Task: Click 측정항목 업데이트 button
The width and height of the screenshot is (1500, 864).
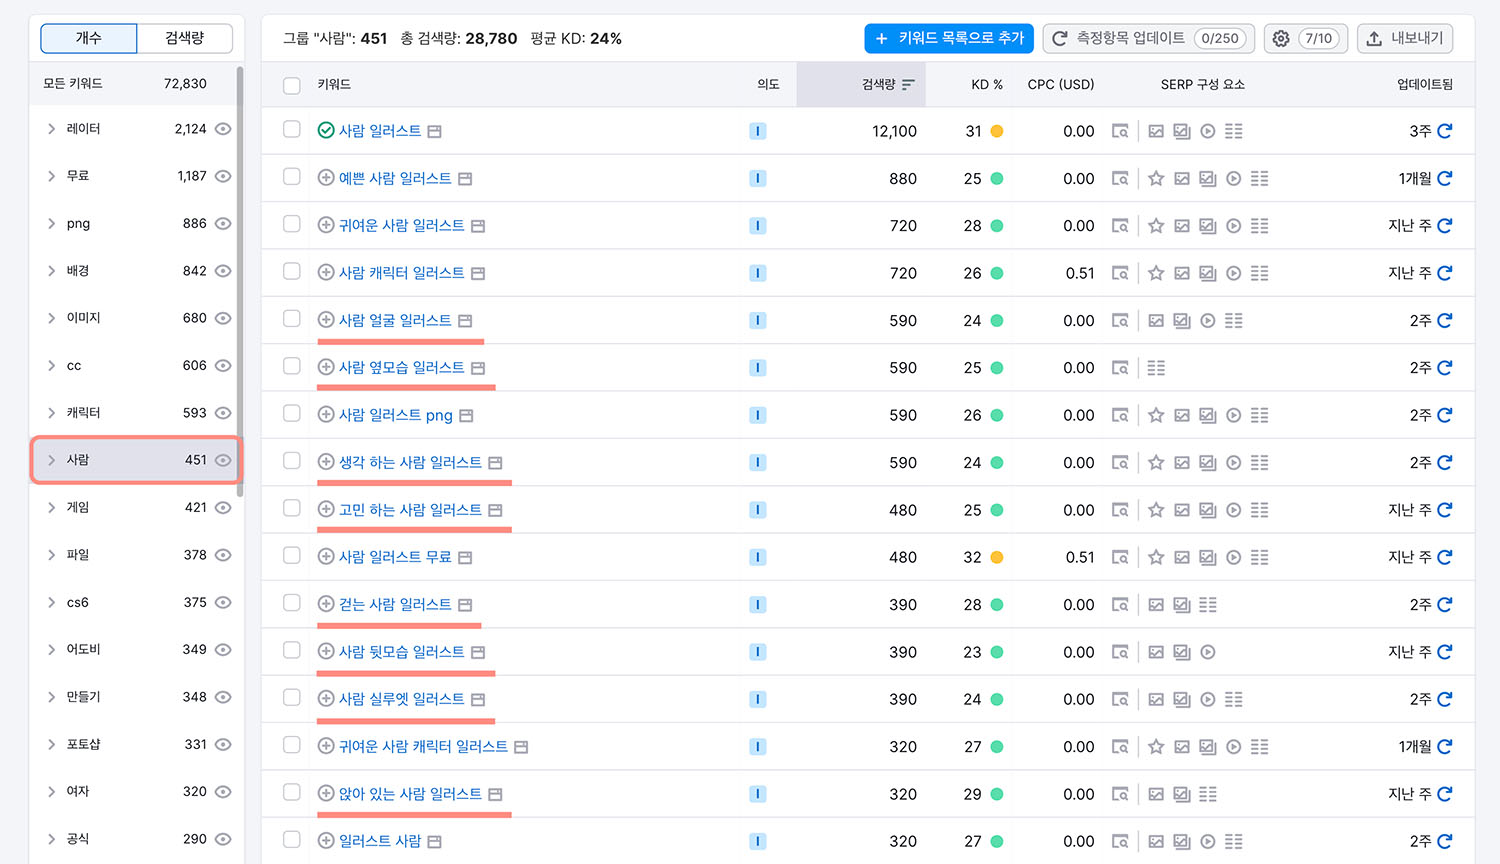Action: 1148,38
